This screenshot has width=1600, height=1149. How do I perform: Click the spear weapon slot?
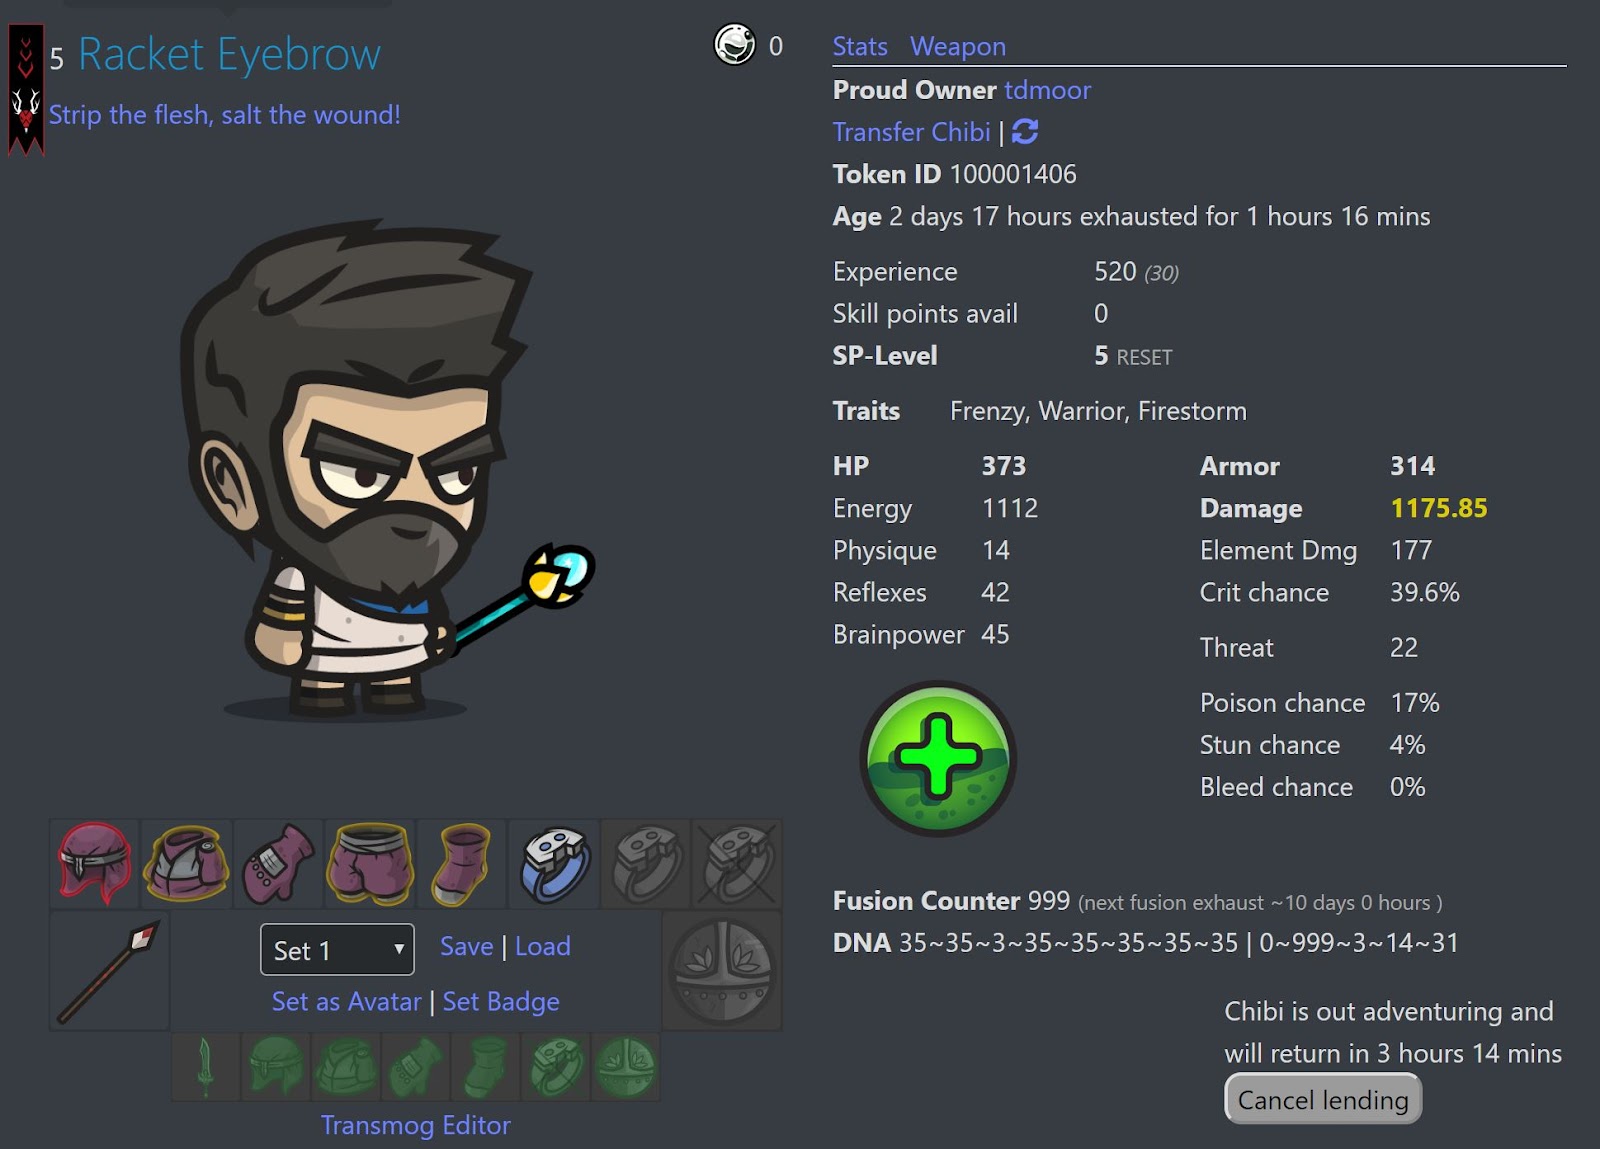[x=109, y=971]
